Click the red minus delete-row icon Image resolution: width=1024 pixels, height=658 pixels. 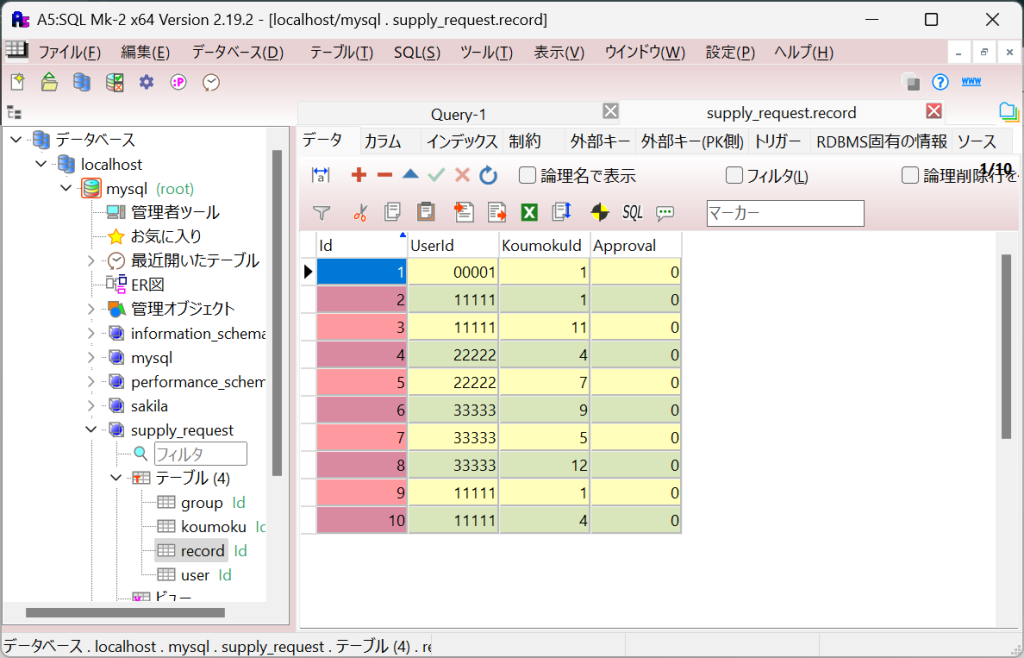pyautogui.click(x=385, y=175)
